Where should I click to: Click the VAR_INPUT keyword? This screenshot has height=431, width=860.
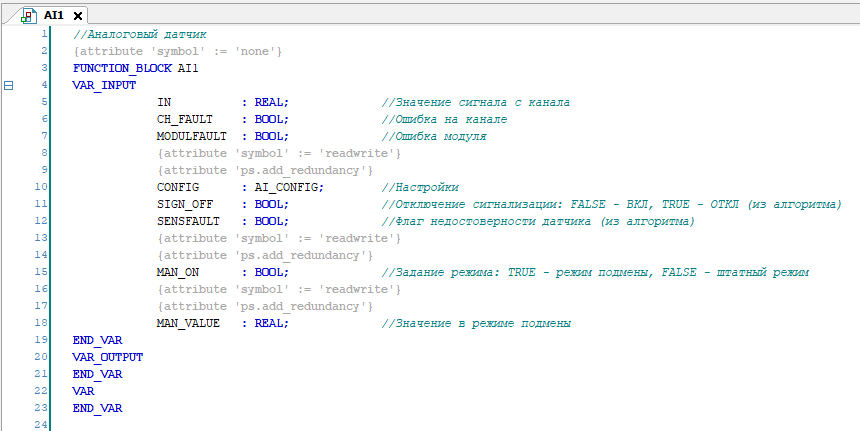(104, 85)
